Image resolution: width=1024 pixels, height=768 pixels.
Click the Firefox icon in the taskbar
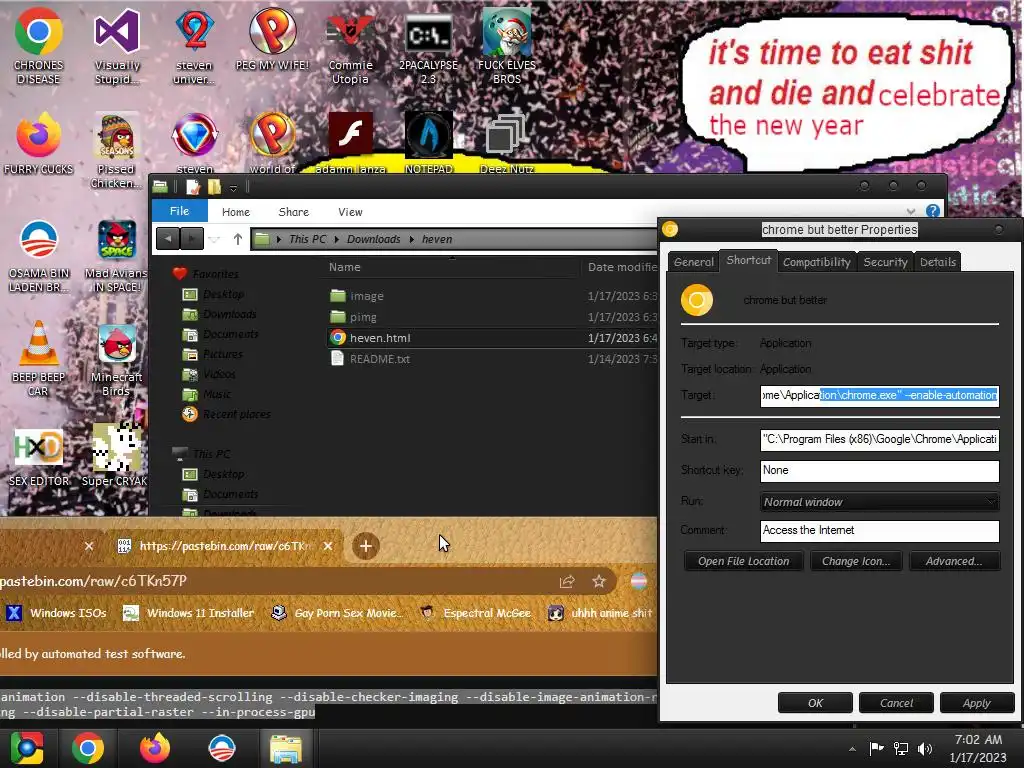tap(155, 748)
